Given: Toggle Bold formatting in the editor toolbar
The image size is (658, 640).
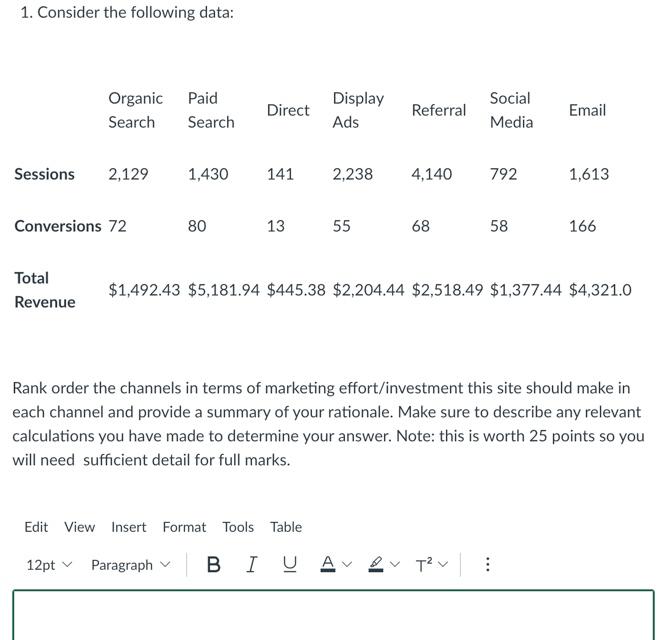Looking at the screenshot, I should pos(214,564).
